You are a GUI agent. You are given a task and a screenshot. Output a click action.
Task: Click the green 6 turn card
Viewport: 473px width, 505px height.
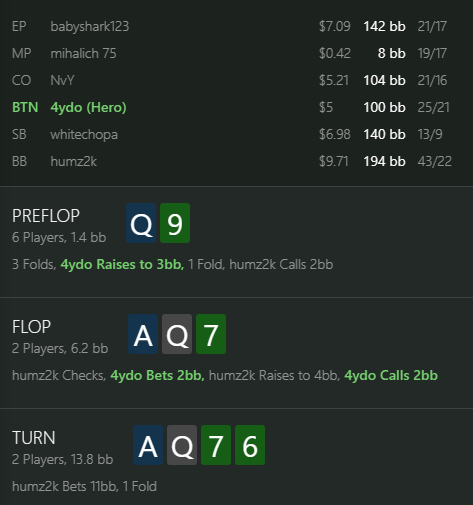250,445
